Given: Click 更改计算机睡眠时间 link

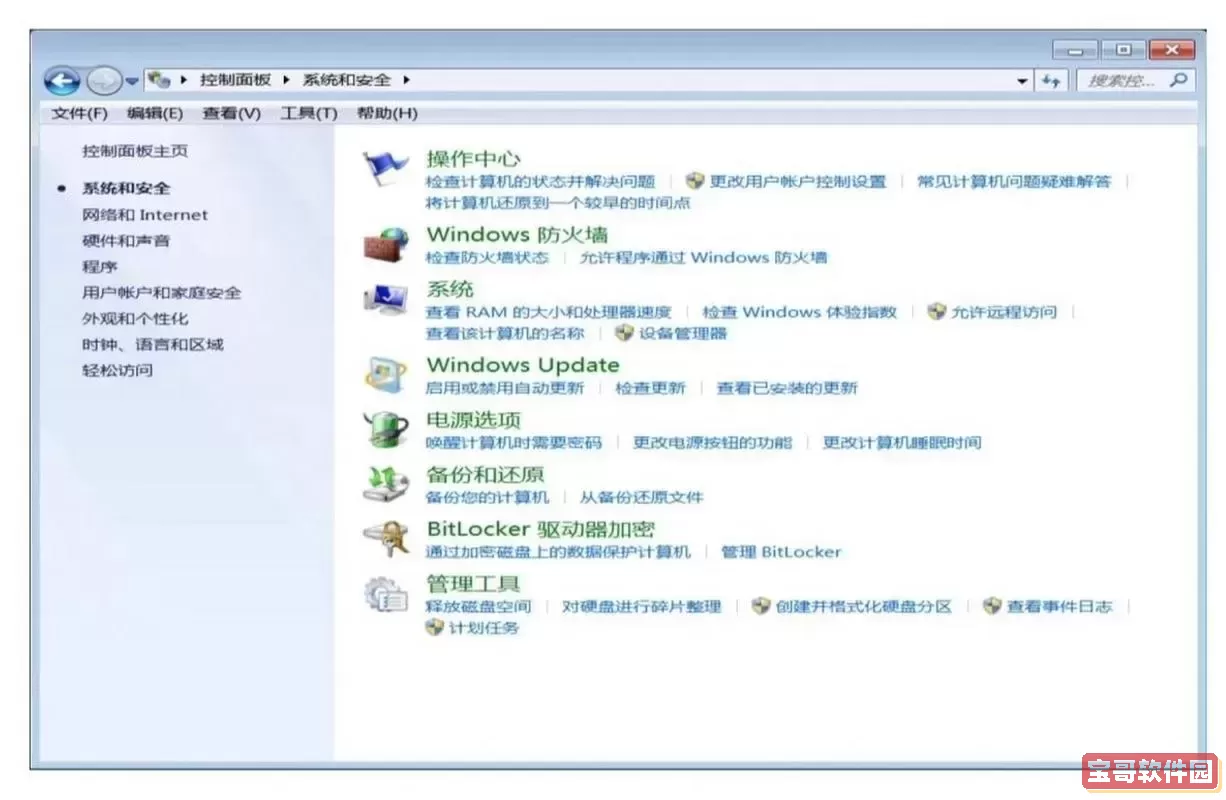Looking at the screenshot, I should click(902, 442).
